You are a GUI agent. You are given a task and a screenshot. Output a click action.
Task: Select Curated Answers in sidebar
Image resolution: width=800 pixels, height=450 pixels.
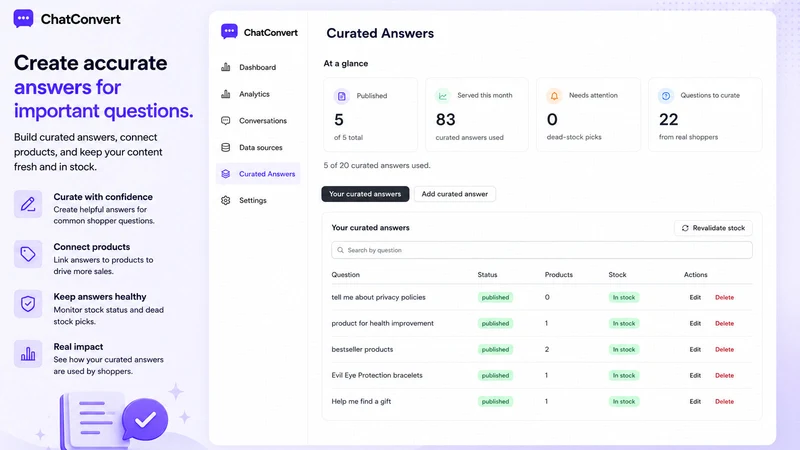258,174
